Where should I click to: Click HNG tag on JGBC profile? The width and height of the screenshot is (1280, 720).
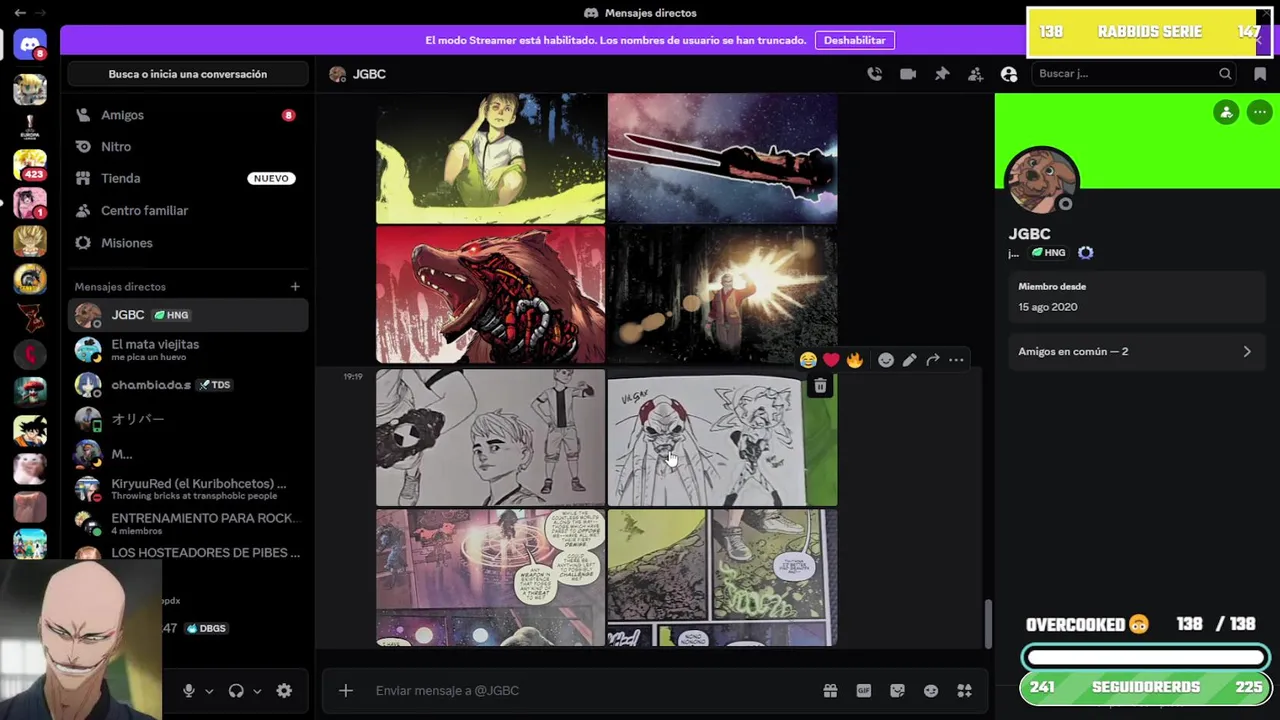point(1049,253)
